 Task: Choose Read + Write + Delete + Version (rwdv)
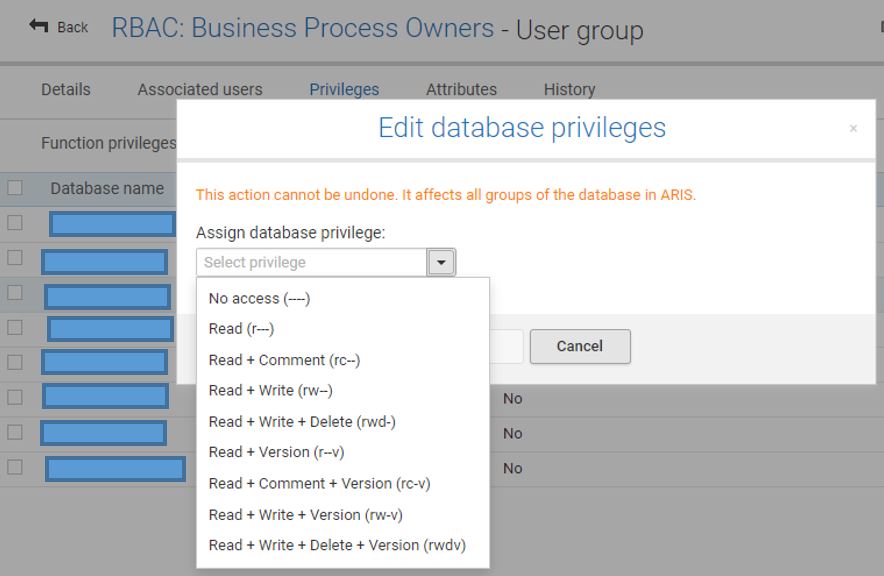337,545
